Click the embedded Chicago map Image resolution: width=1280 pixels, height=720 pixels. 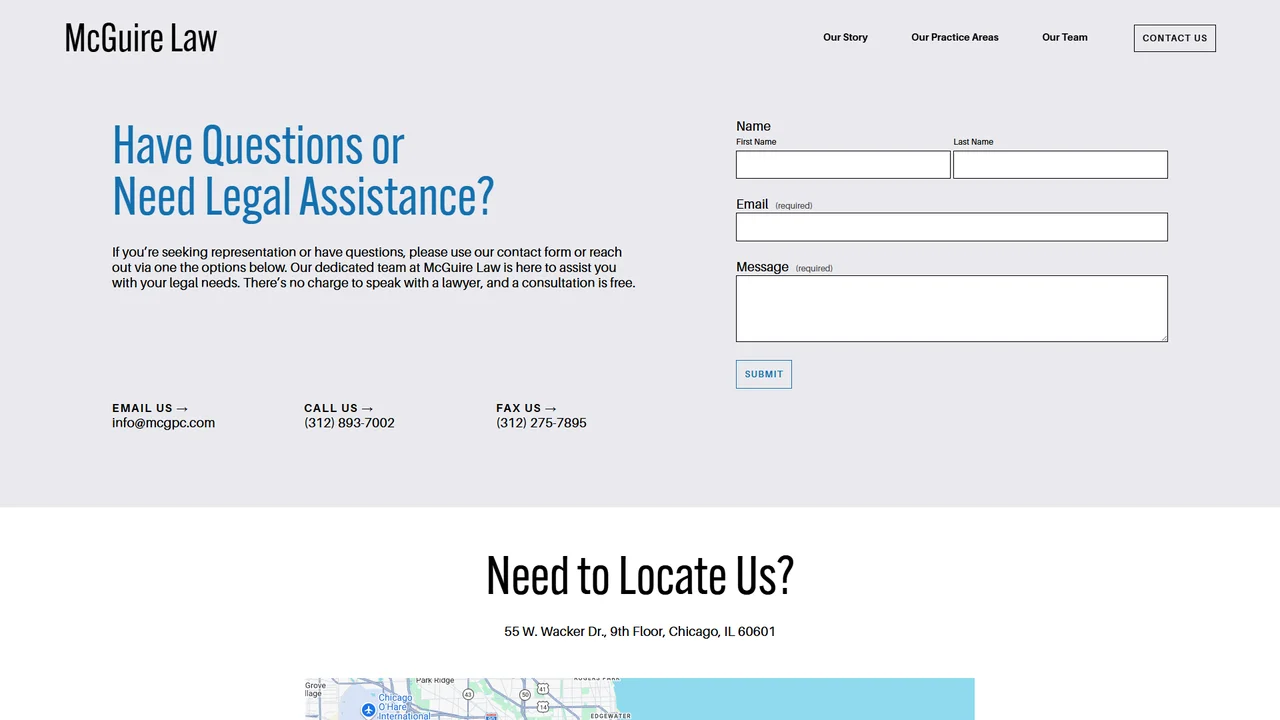coord(640,699)
